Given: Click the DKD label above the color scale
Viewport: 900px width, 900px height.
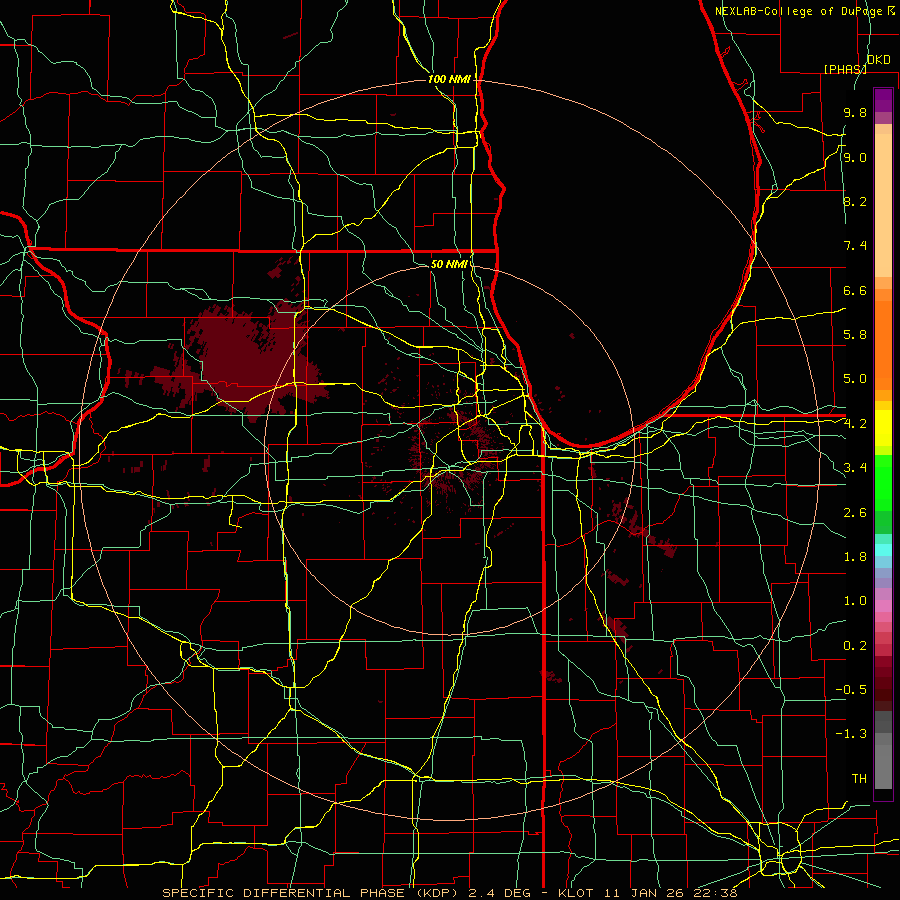Looking at the screenshot, I should (x=879, y=60).
